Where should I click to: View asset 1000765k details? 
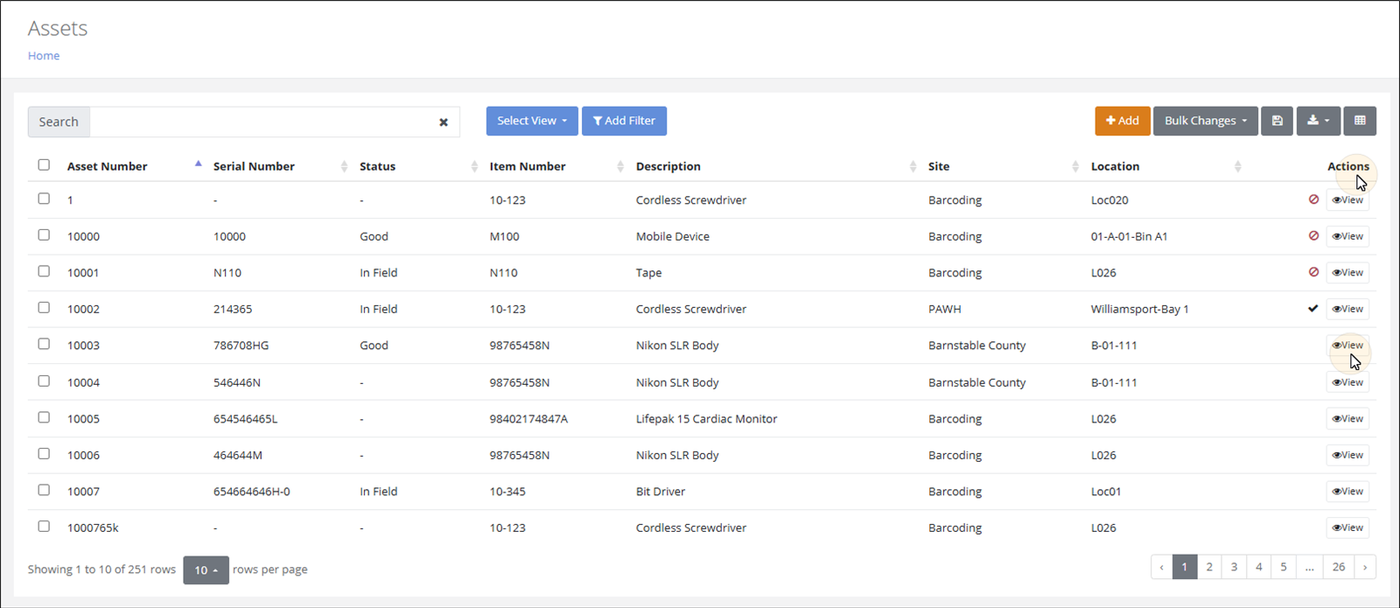point(1347,527)
